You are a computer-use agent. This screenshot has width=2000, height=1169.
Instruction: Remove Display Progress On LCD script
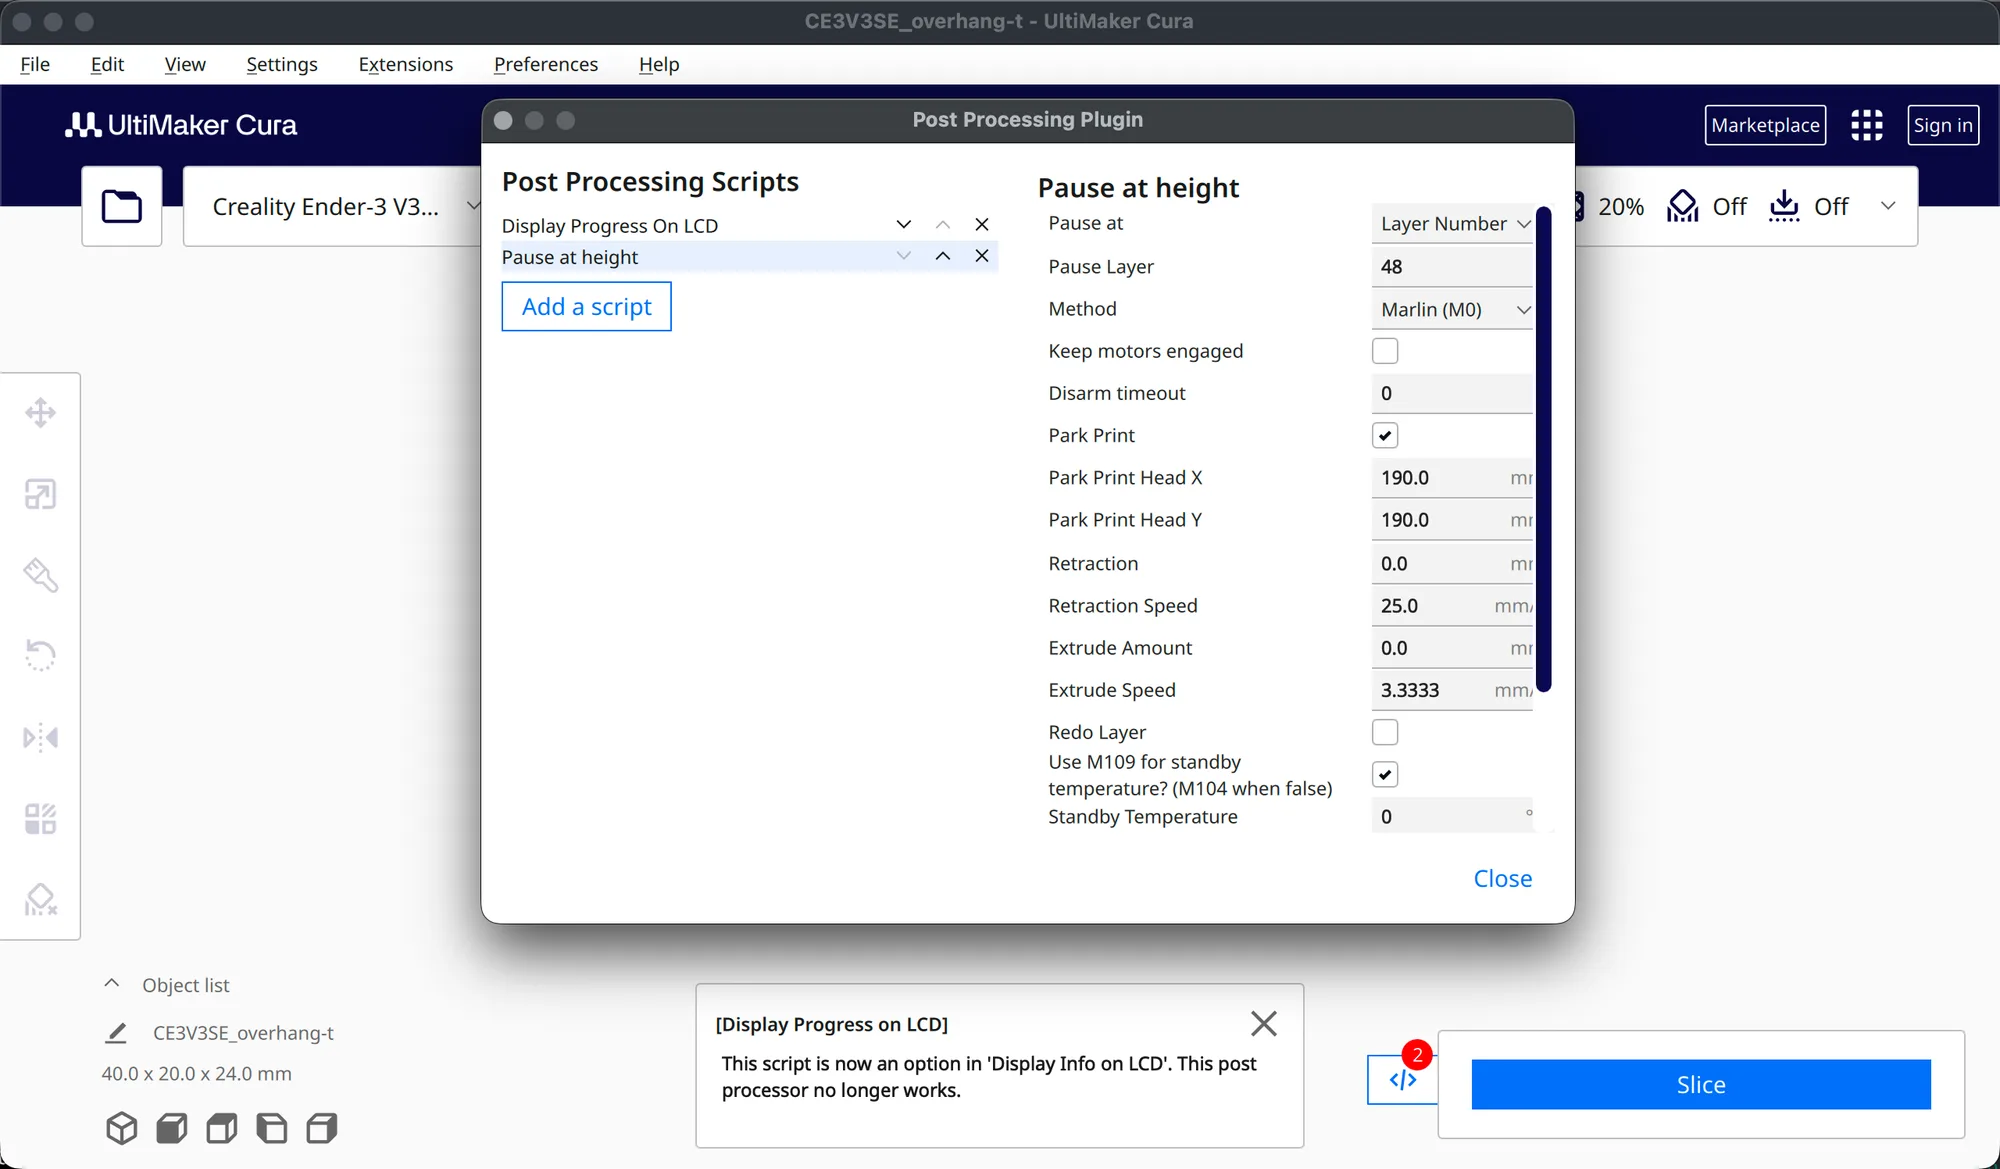coord(982,224)
